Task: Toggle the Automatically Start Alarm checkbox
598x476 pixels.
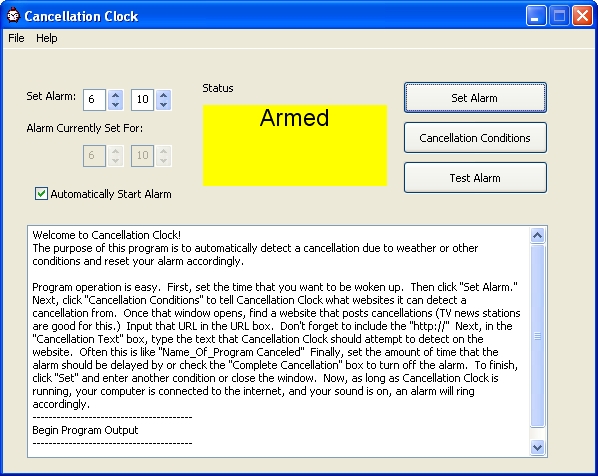Action: [41, 194]
